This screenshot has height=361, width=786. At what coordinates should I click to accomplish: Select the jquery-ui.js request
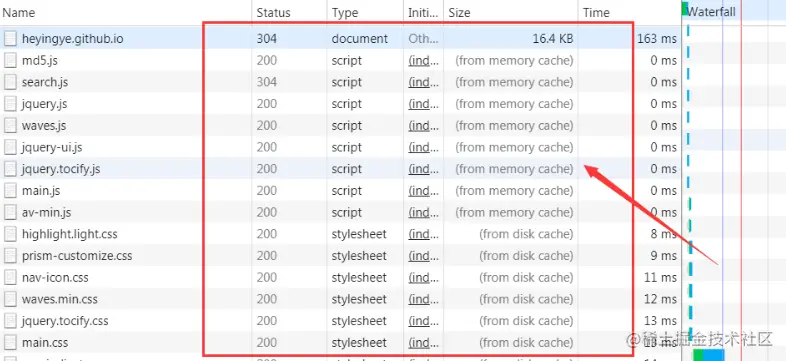340,147
